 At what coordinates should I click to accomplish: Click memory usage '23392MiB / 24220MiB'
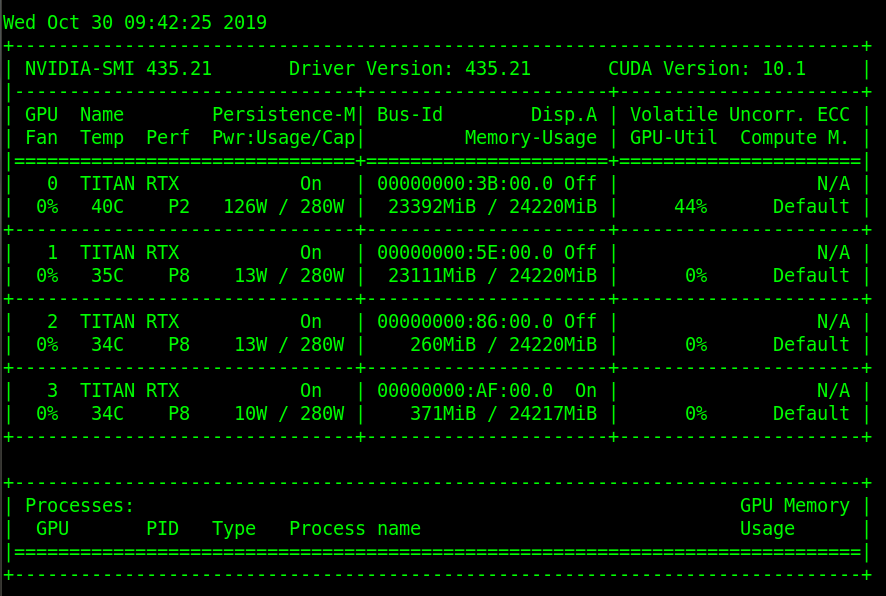[492, 207]
